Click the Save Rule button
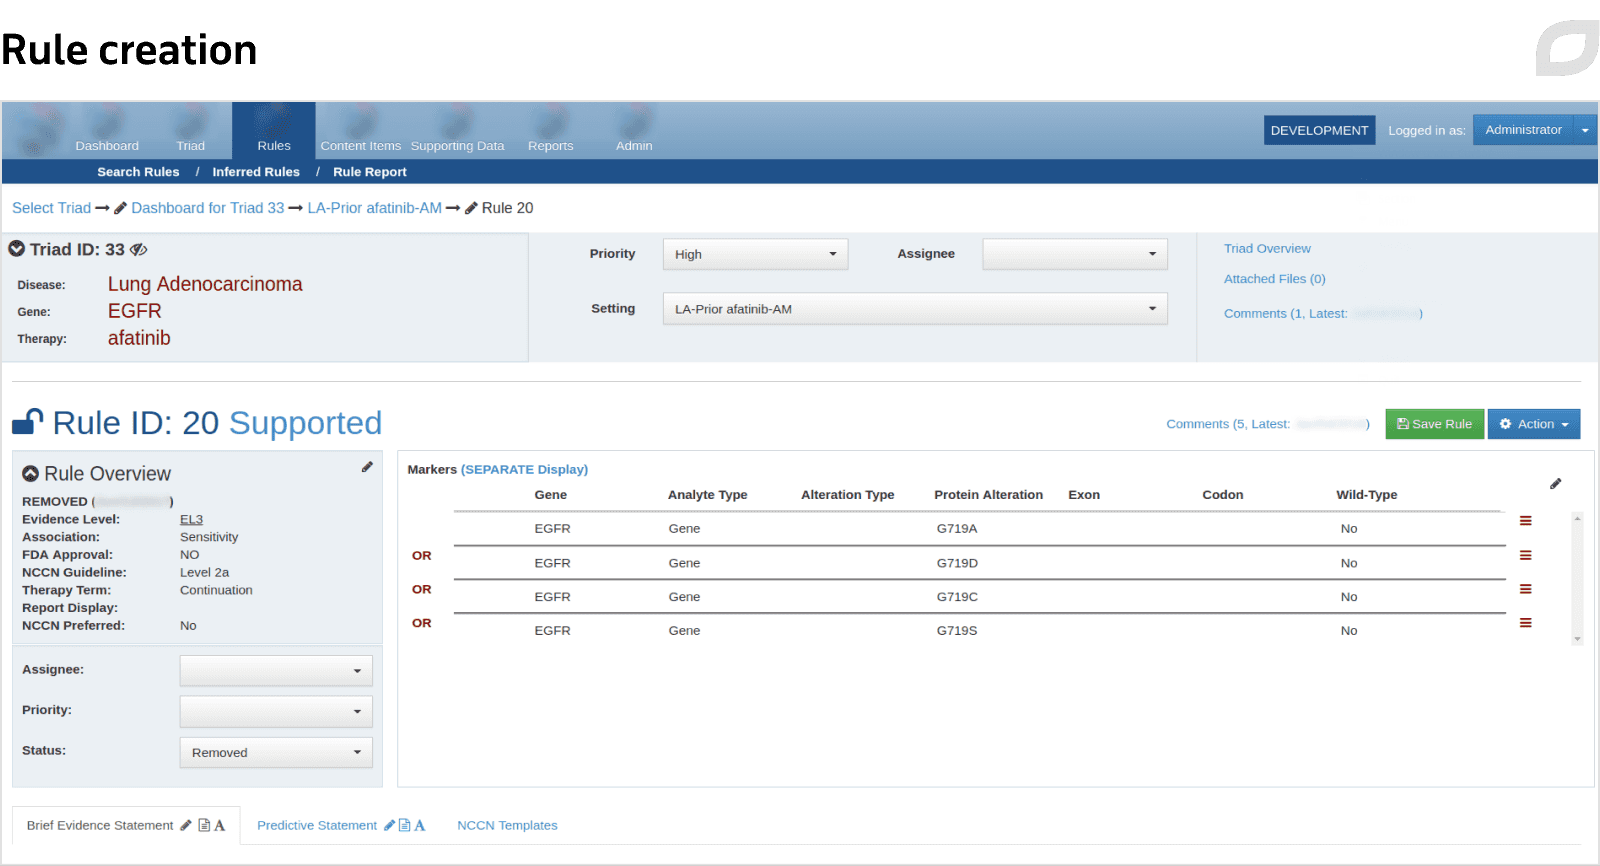This screenshot has height=866, width=1600. pos(1435,424)
